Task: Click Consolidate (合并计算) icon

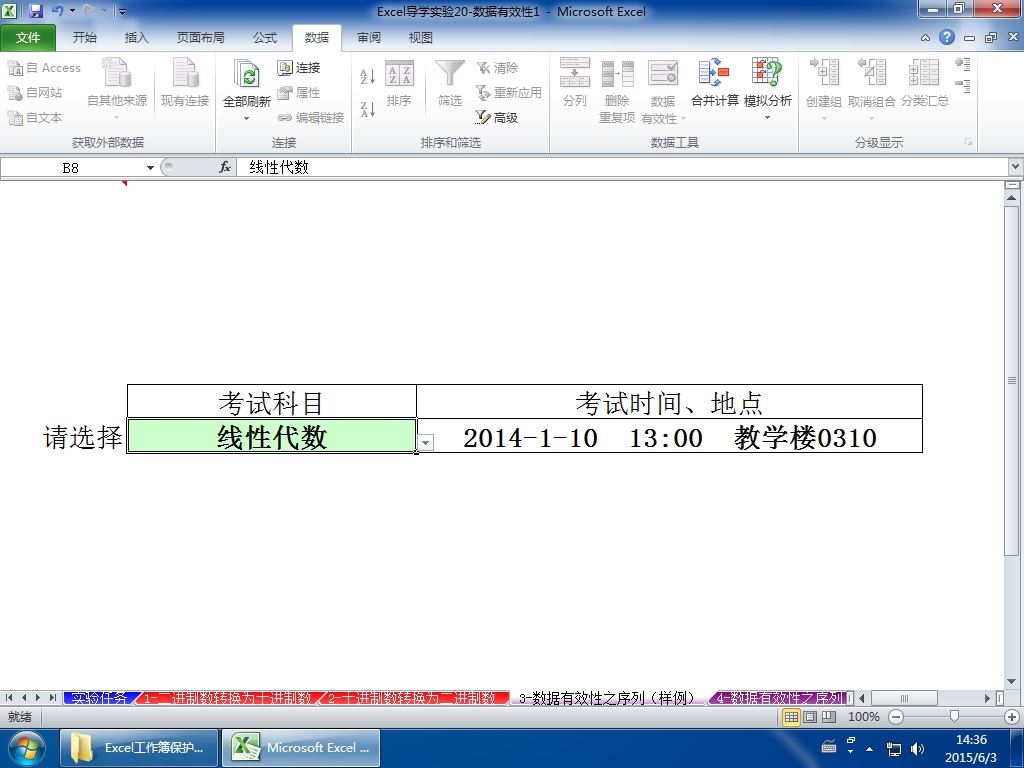Action: click(714, 83)
